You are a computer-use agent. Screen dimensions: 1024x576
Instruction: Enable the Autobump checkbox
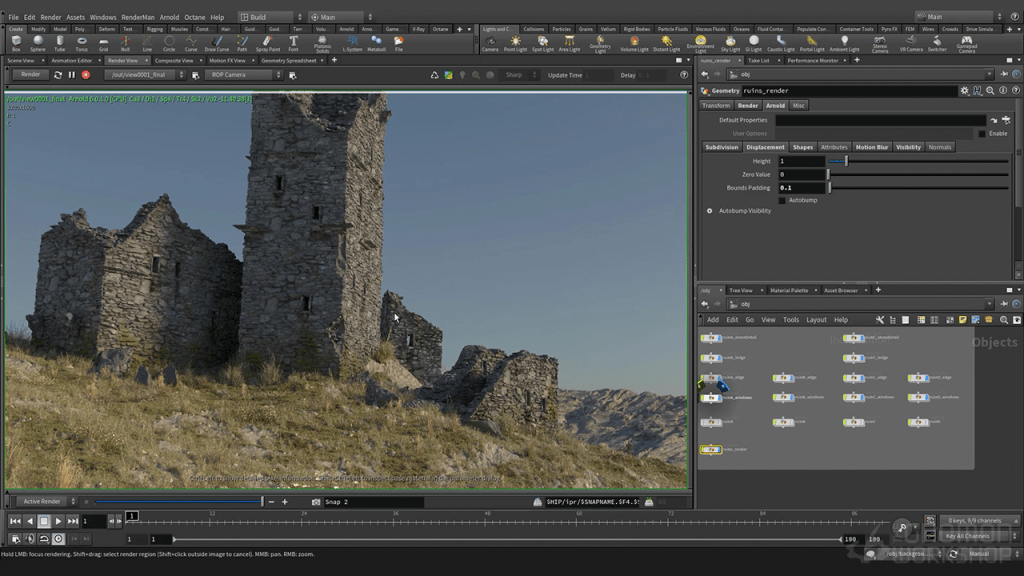tap(782, 200)
